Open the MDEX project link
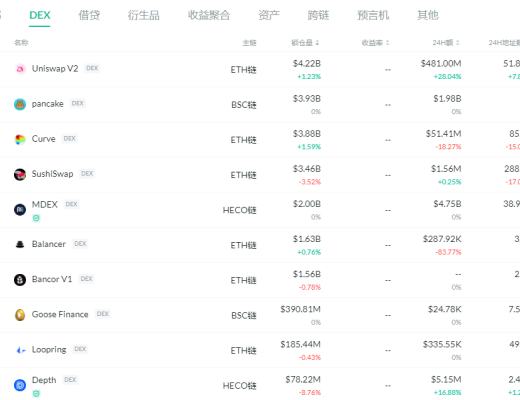Screen dimensions: 520x400 coord(45,204)
